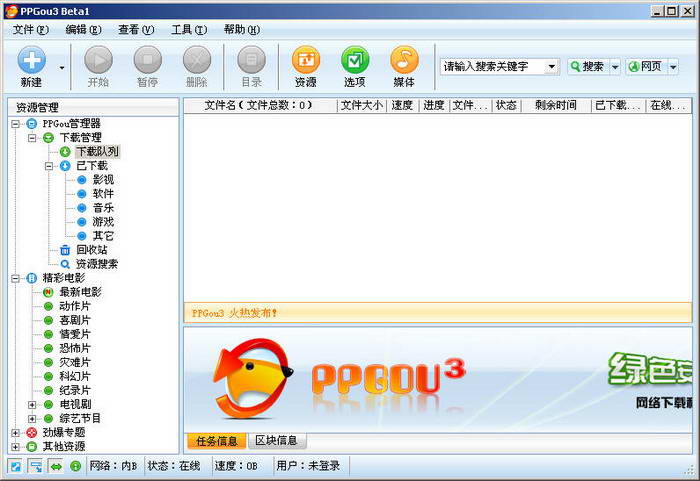700x481 pixels.
Task: Open the 工具(T) menu
Action: coord(189,29)
